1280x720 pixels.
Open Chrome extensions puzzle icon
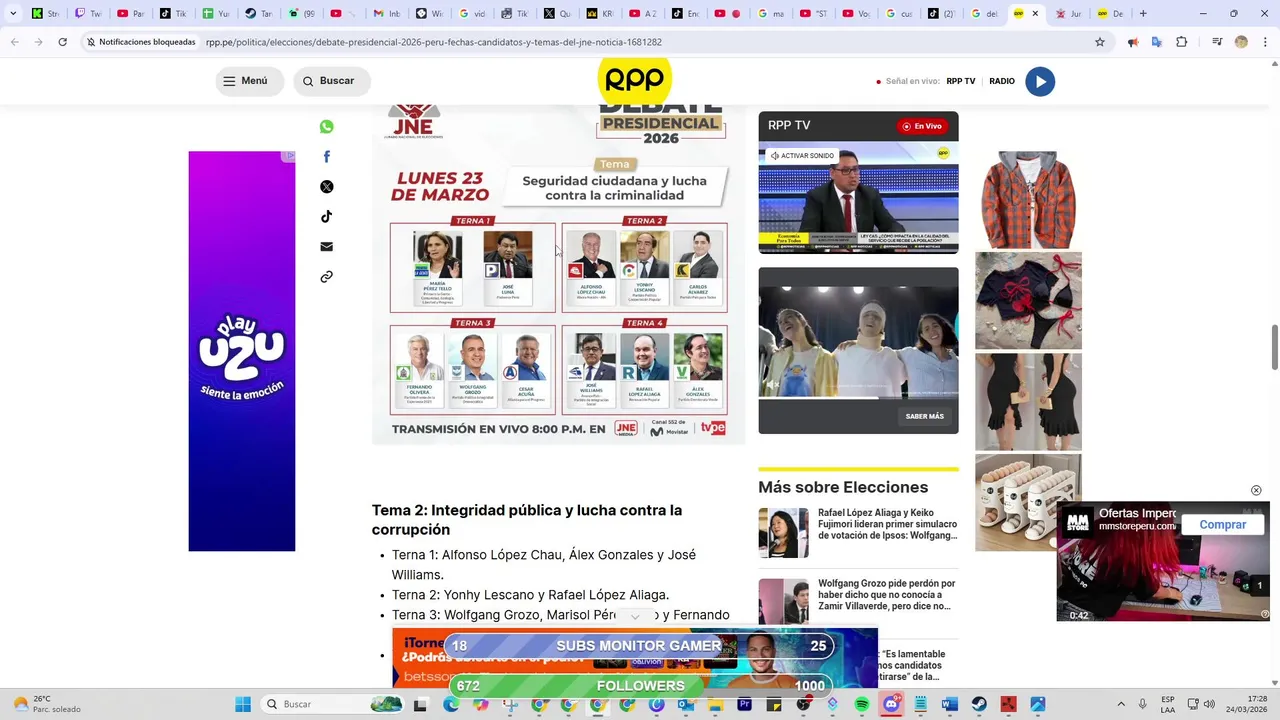coord(1182,42)
